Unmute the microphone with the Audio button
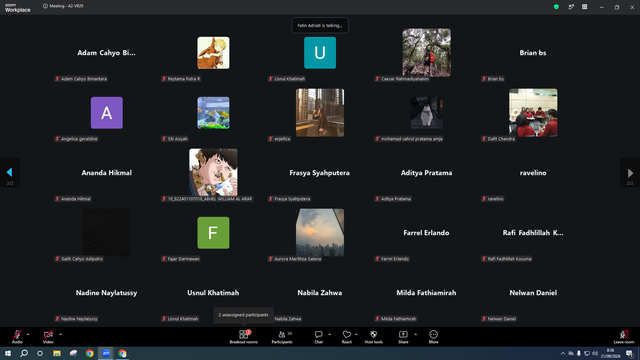 [17, 337]
